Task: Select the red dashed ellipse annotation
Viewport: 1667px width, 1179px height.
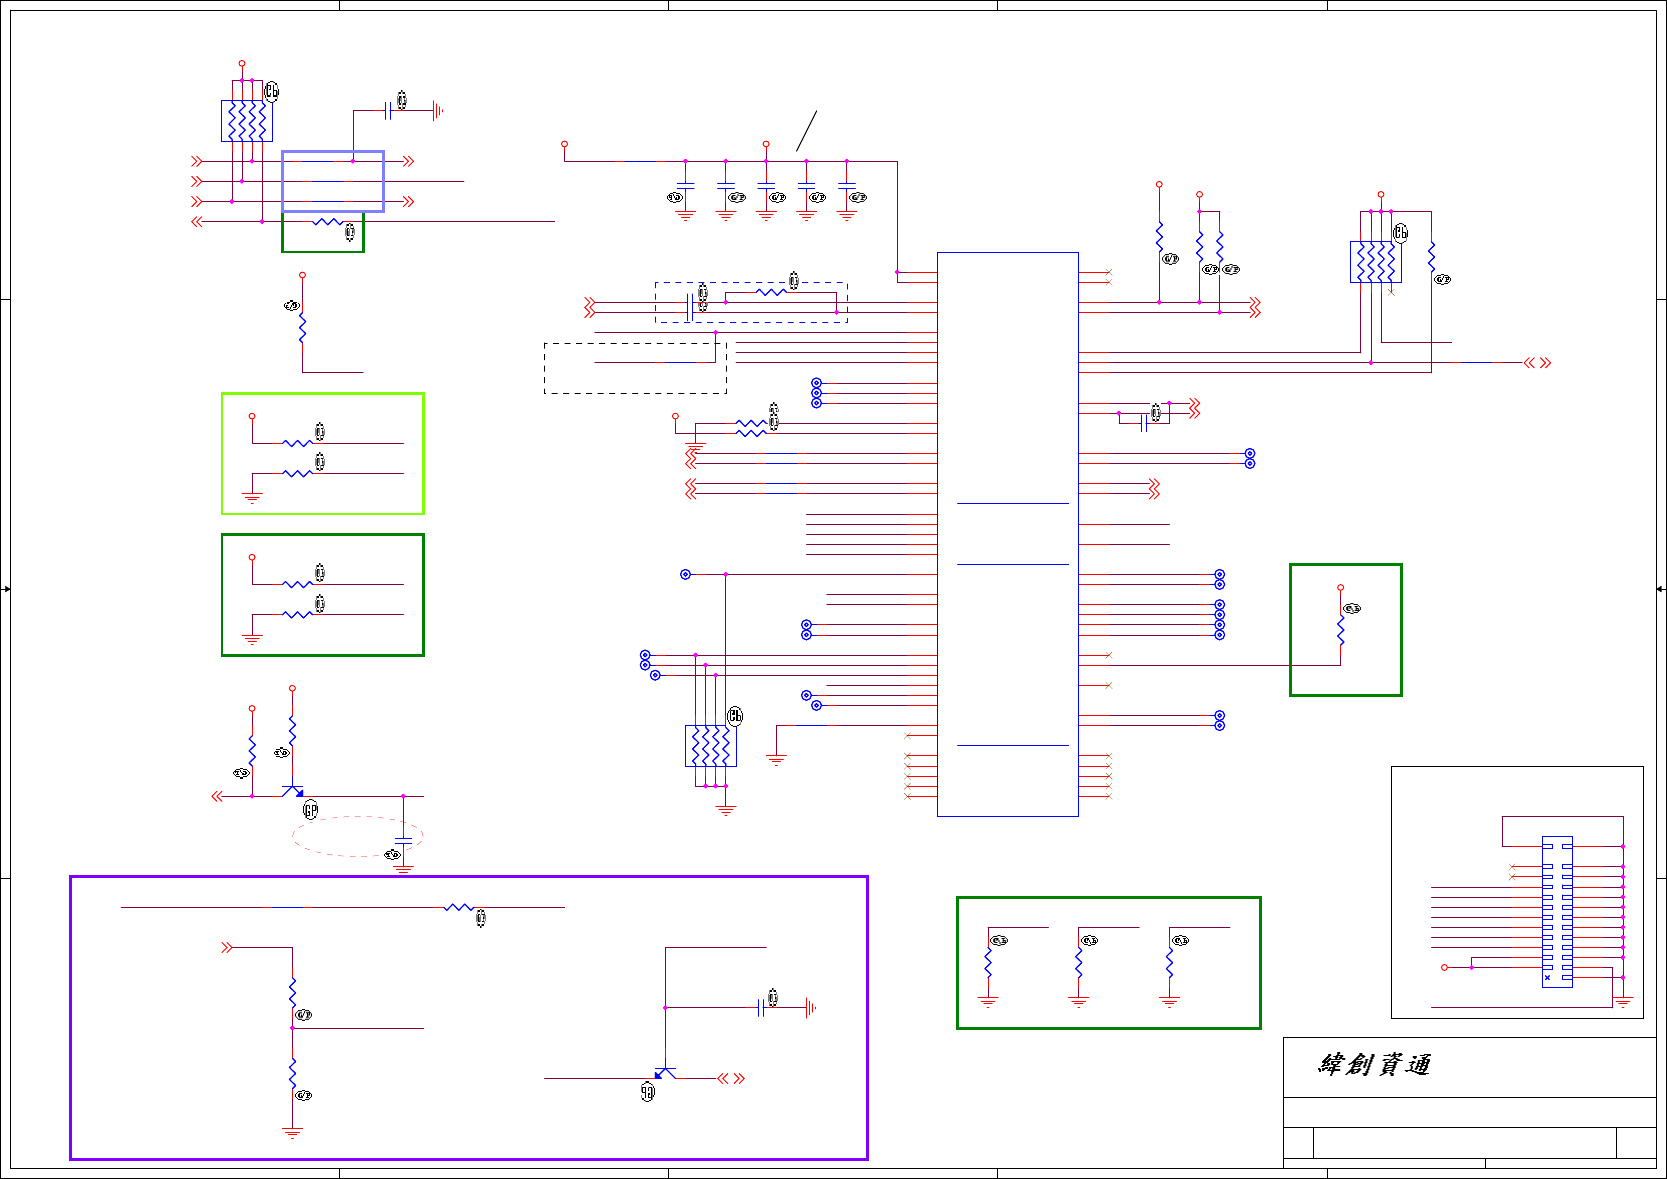Action: pos(357,836)
